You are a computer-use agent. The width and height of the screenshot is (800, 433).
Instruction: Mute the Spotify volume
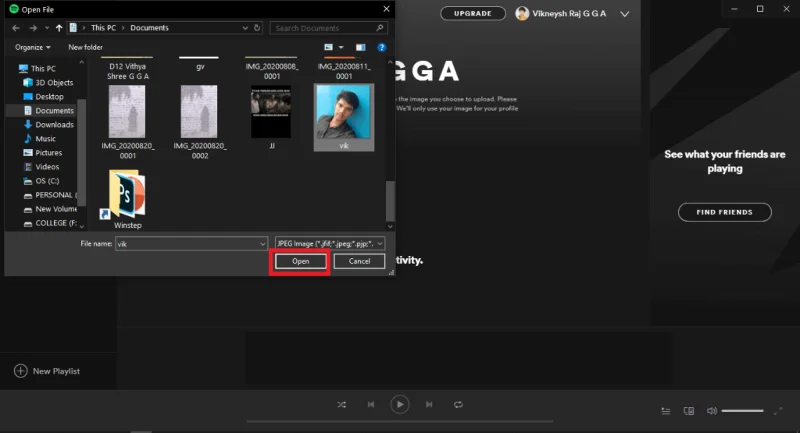[712, 411]
